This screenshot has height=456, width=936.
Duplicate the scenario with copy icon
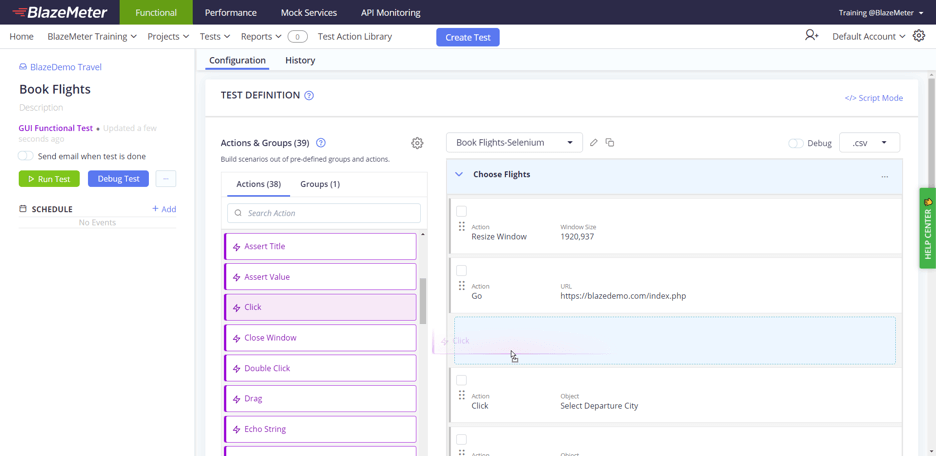pyautogui.click(x=609, y=143)
